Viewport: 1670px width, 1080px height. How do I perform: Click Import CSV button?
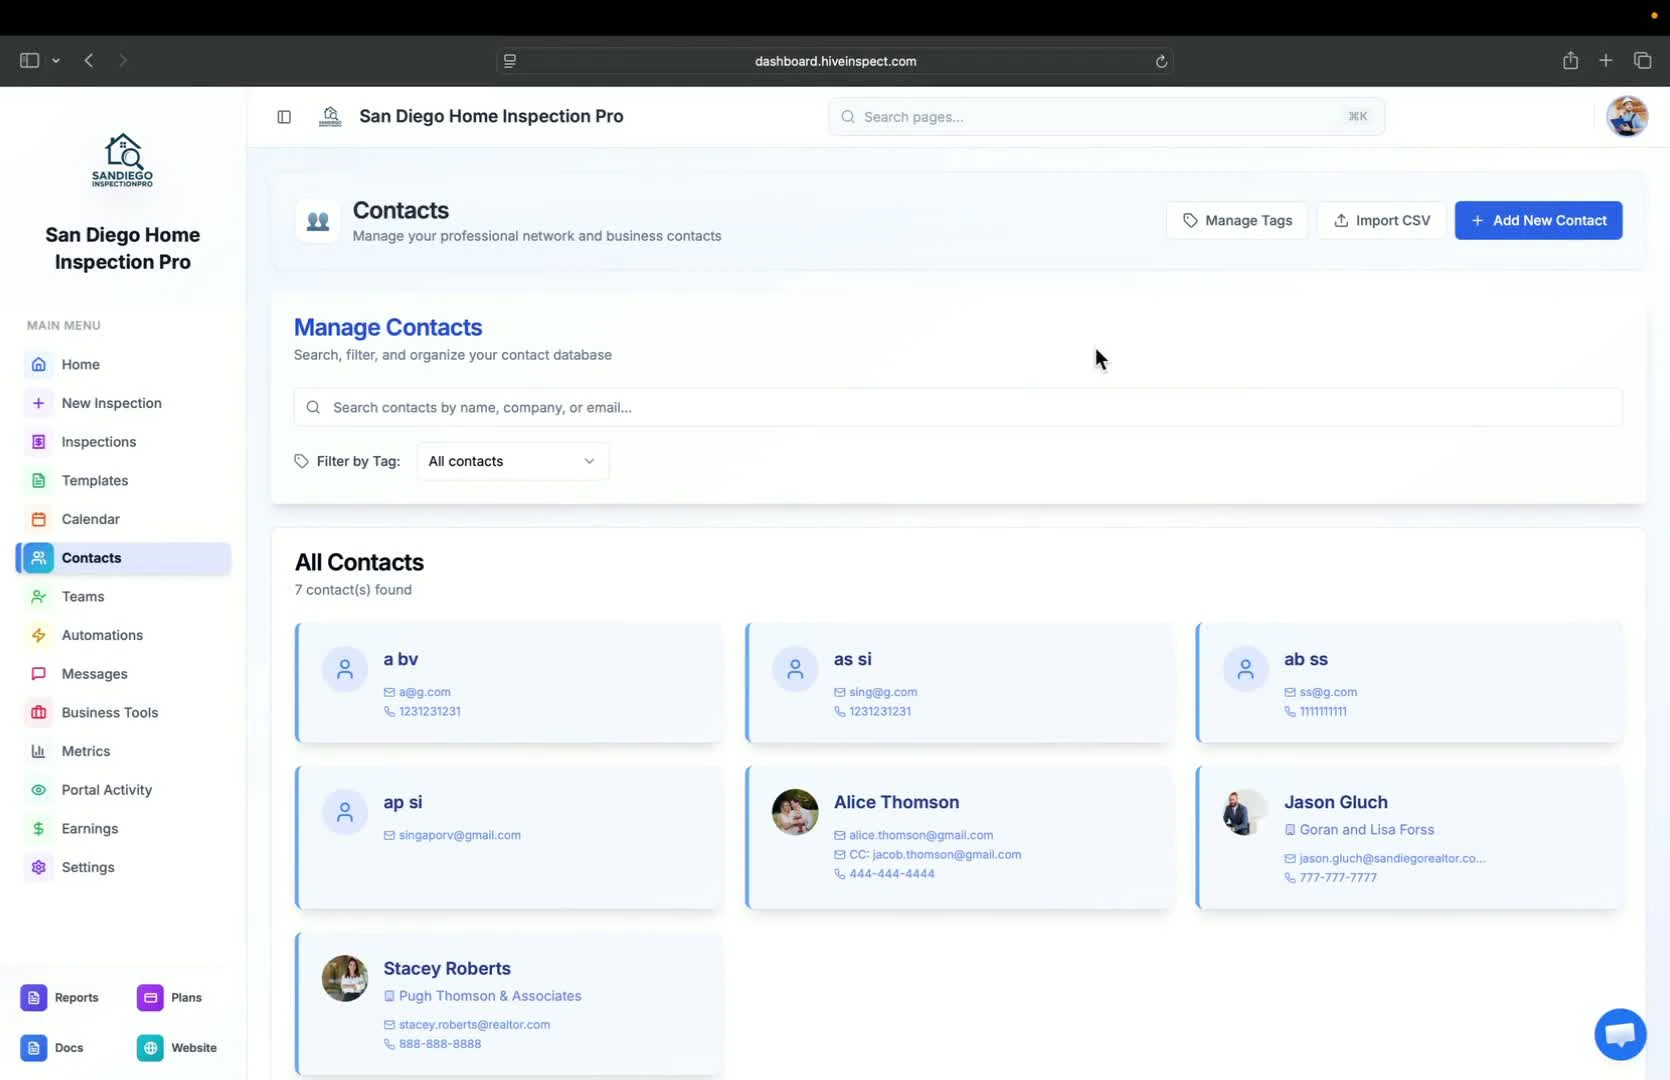[x=1381, y=220]
